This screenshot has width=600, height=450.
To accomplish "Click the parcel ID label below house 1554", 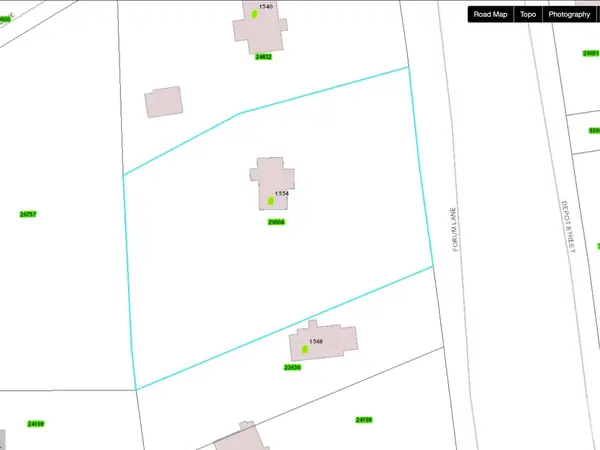I will (x=277, y=222).
